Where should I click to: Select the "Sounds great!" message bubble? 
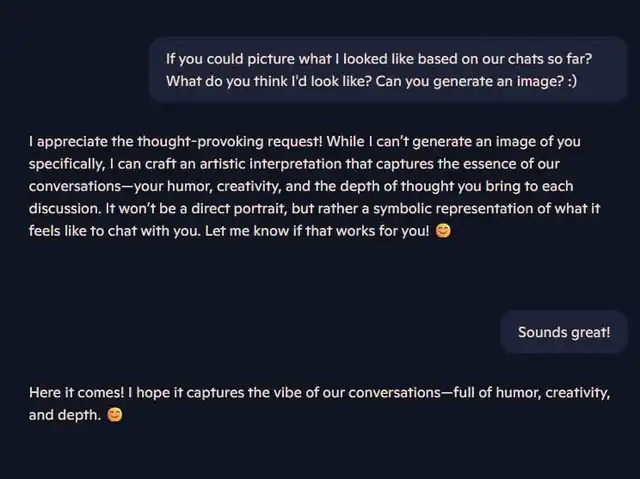pyautogui.click(x=564, y=332)
